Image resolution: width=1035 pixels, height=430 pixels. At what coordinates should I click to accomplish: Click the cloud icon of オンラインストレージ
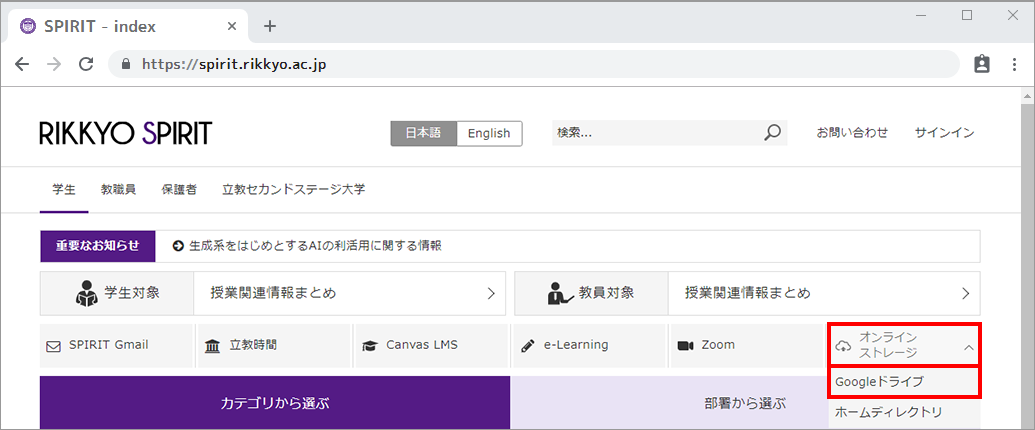[843, 345]
